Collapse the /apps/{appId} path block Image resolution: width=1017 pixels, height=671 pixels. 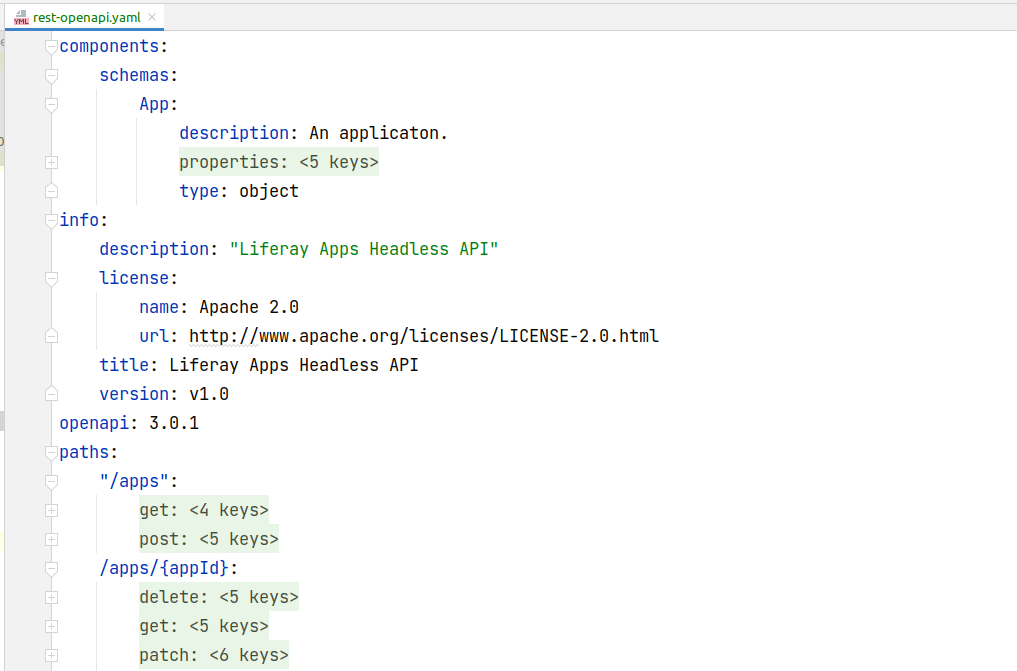coord(51,569)
